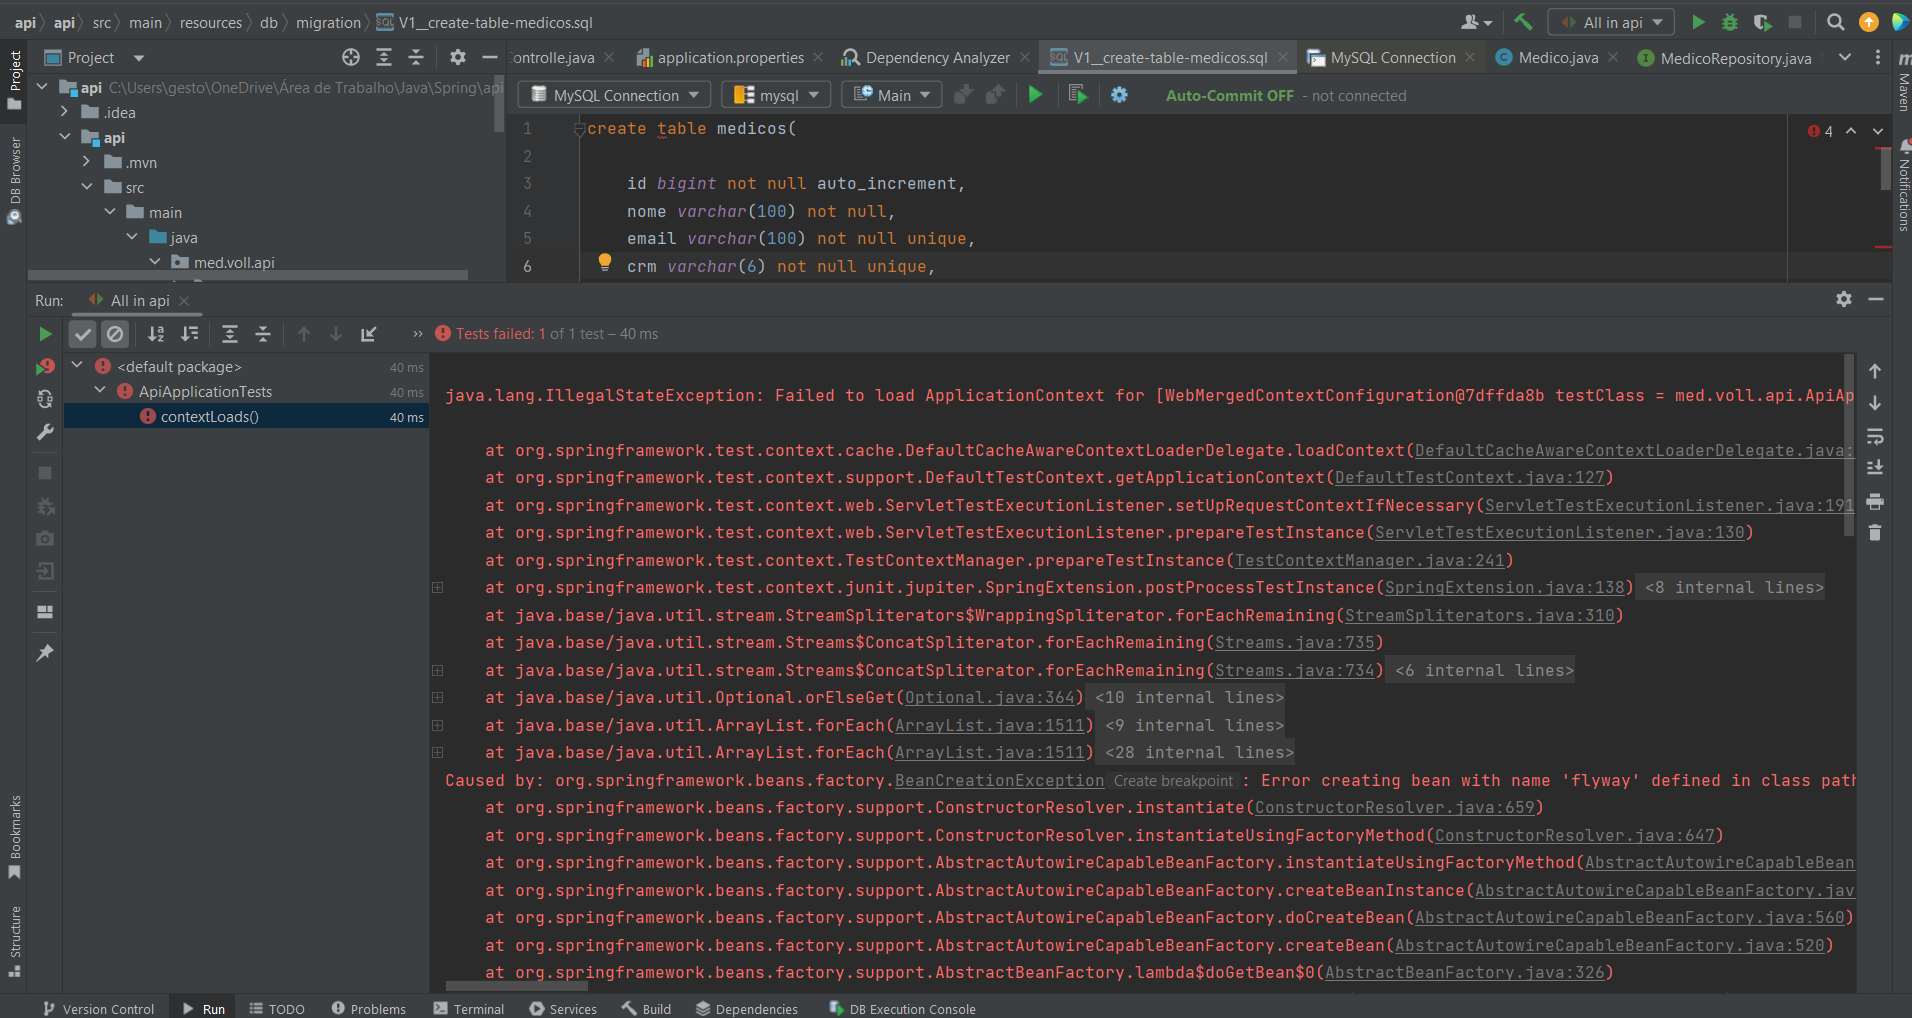Viewport: 1912px width, 1018px height.
Task: Switch to application.properties tab
Action: point(730,58)
